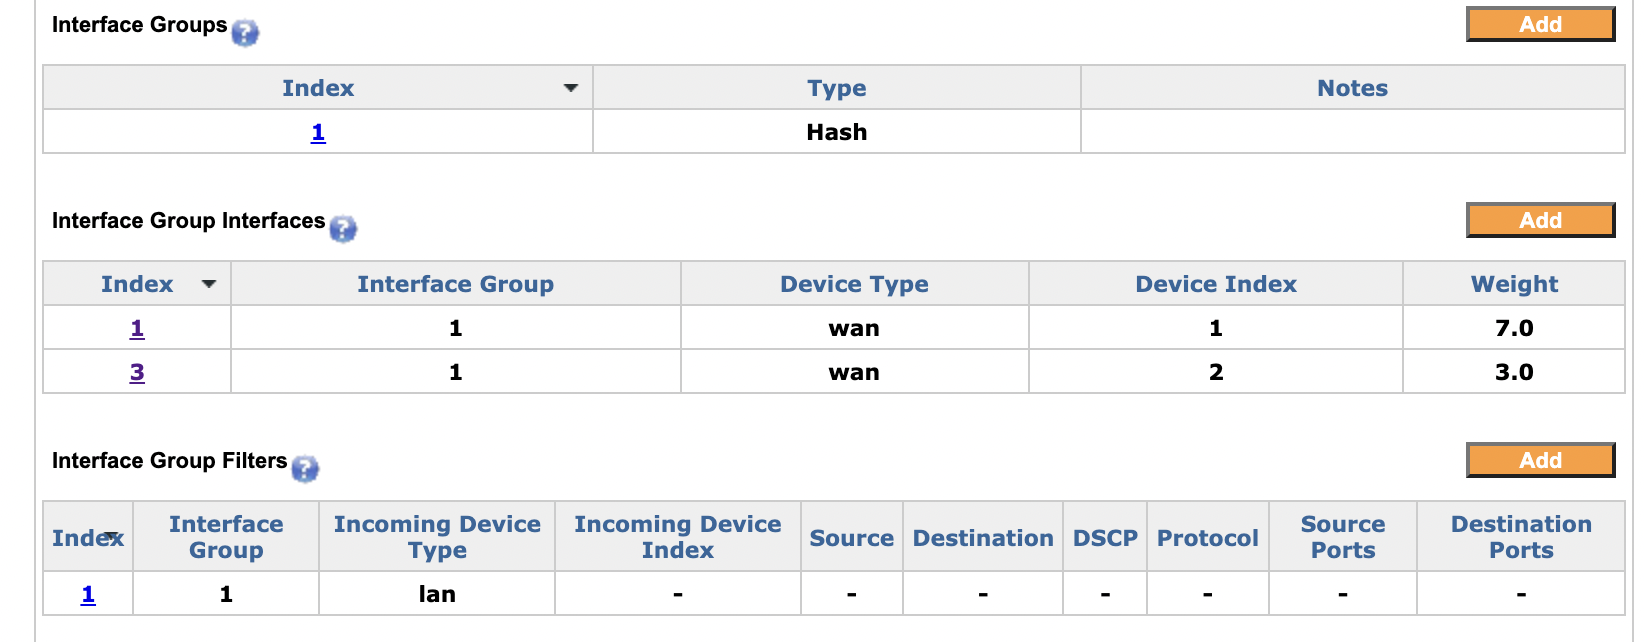Toggle sort arrow in Interface Groups Index column

(x=571, y=88)
